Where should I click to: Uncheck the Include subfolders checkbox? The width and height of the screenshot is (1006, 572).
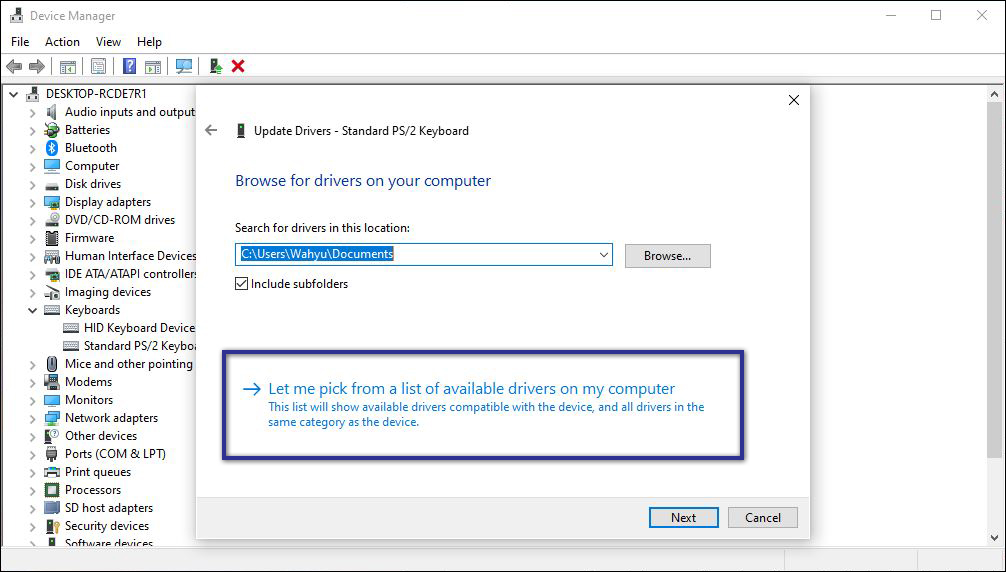(241, 283)
